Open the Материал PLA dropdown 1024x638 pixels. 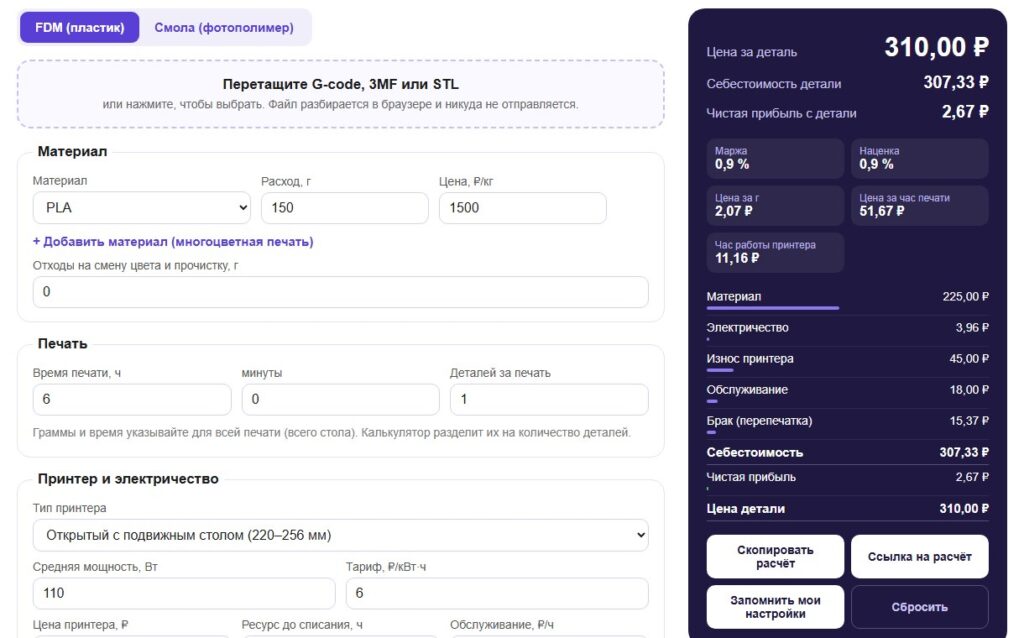tap(142, 208)
